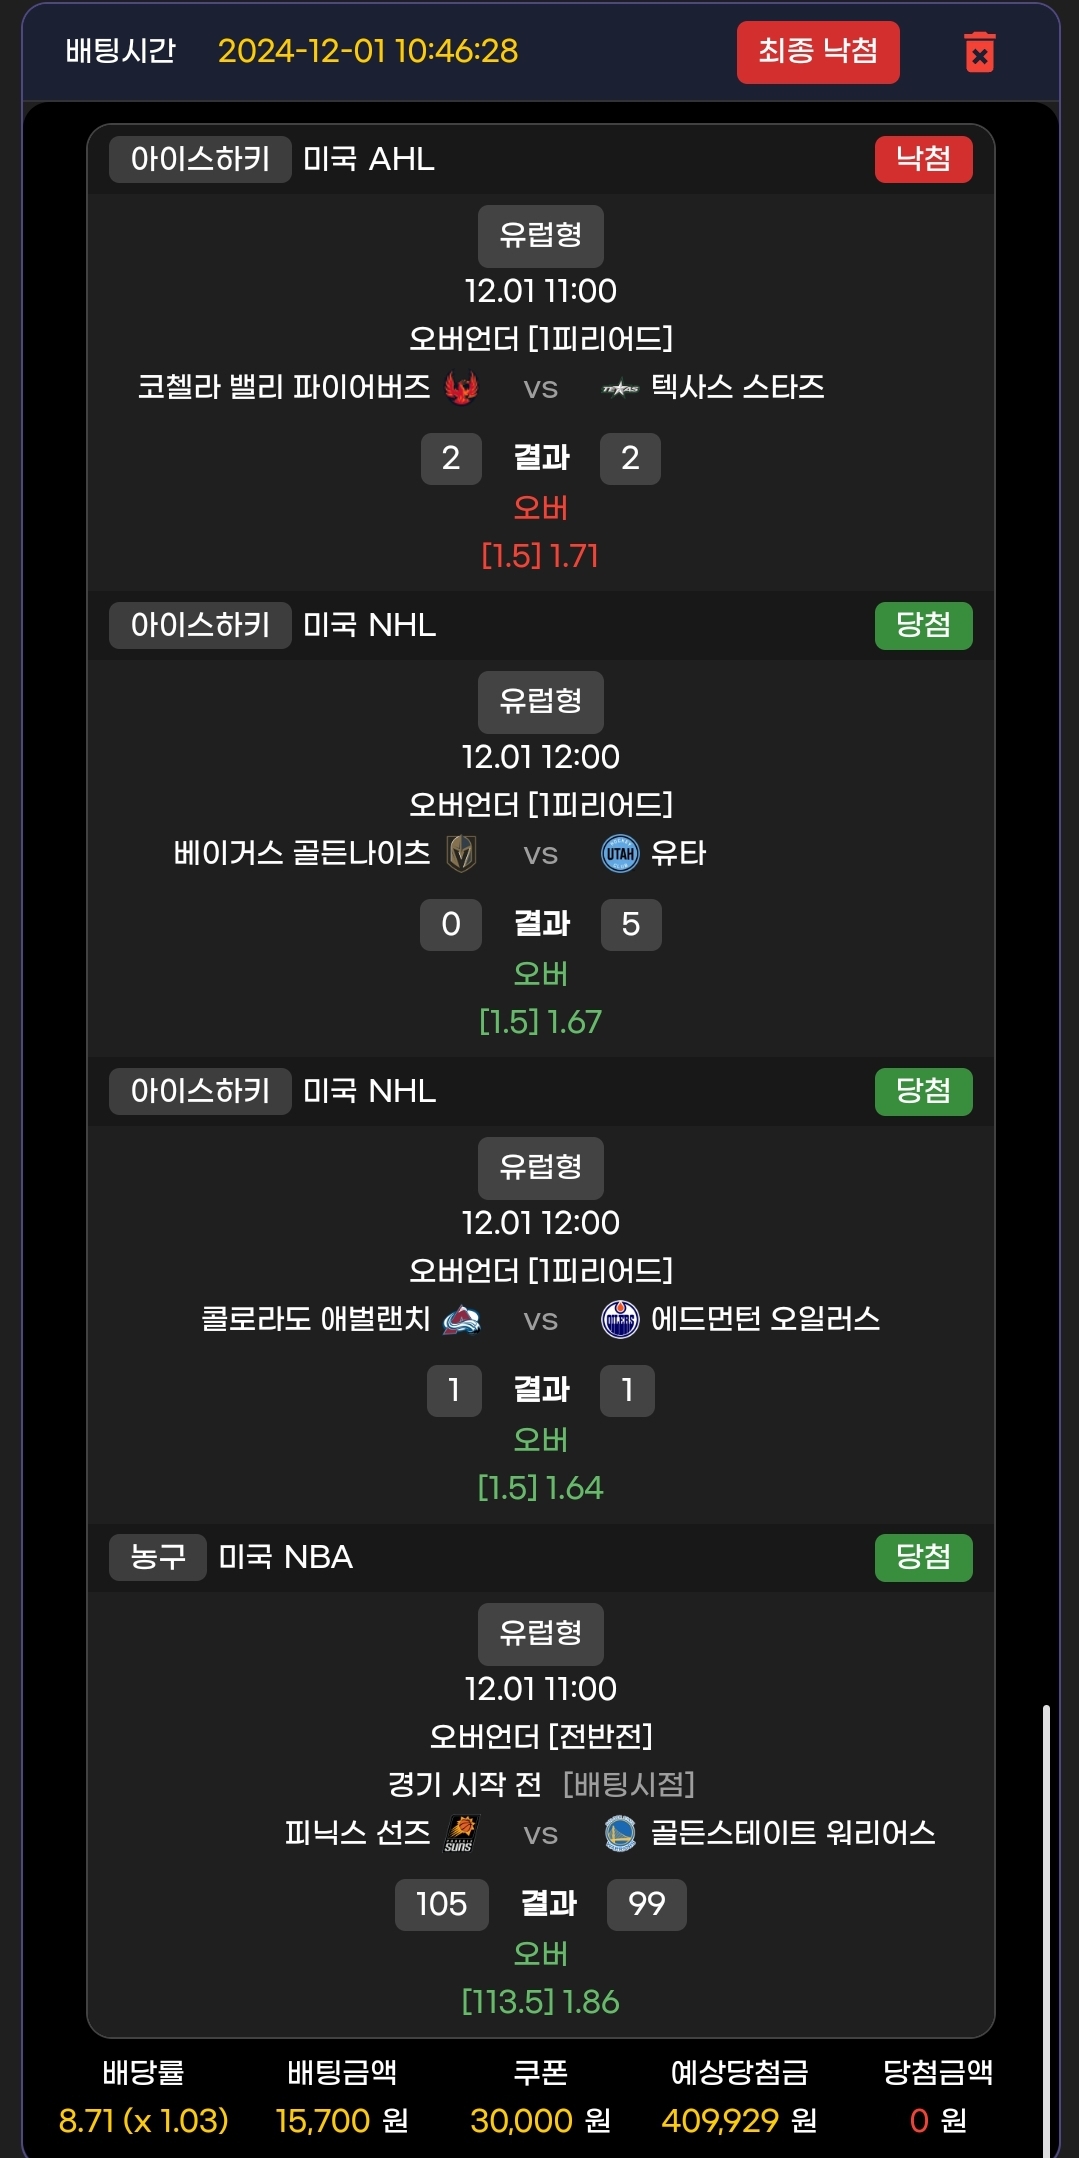Click the Utah hockey team logo
The height and width of the screenshot is (2158, 1079).
pos(620,854)
